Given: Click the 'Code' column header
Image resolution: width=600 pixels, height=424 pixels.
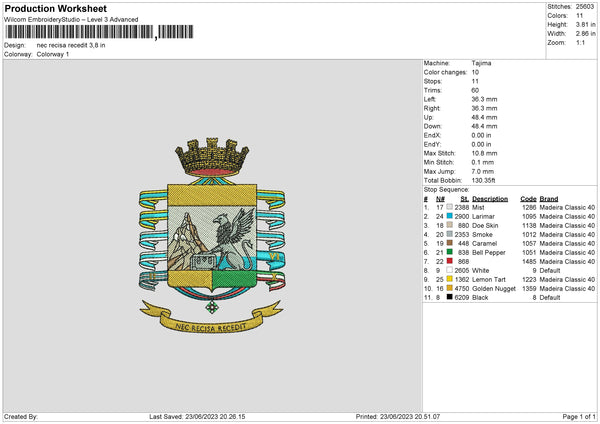Looking at the screenshot, I should coord(528,199).
